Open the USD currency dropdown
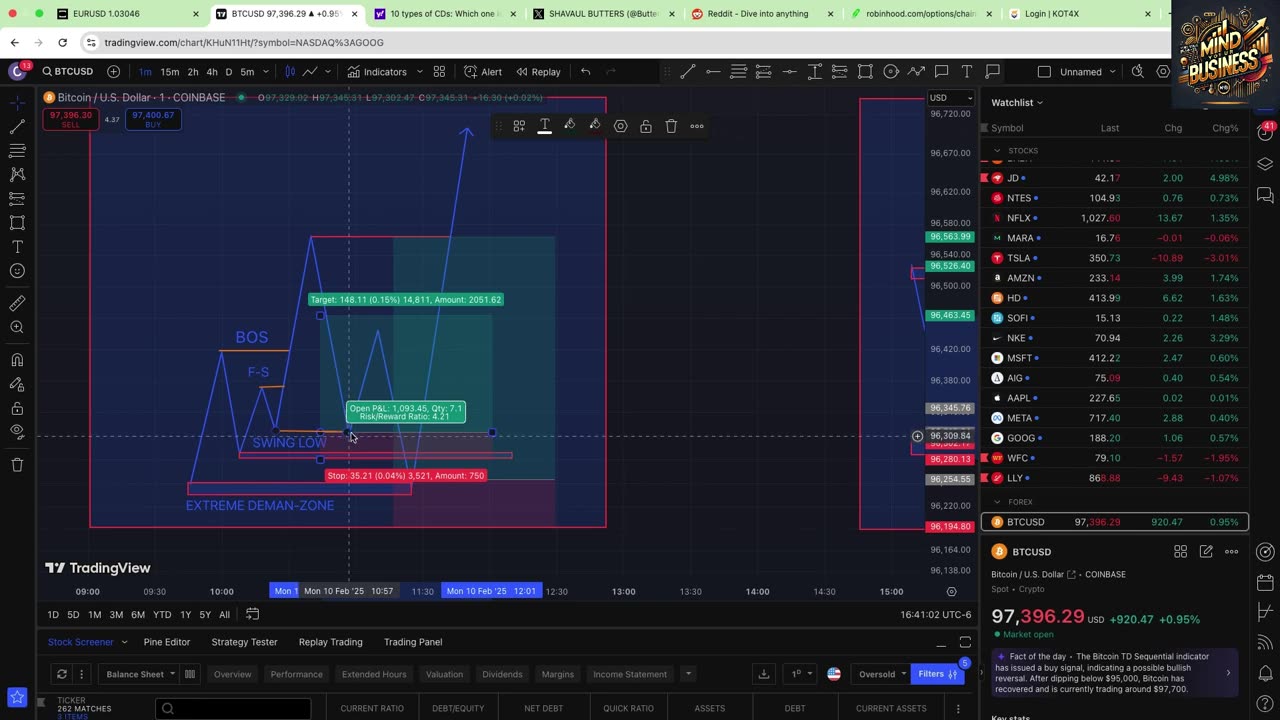 click(950, 97)
